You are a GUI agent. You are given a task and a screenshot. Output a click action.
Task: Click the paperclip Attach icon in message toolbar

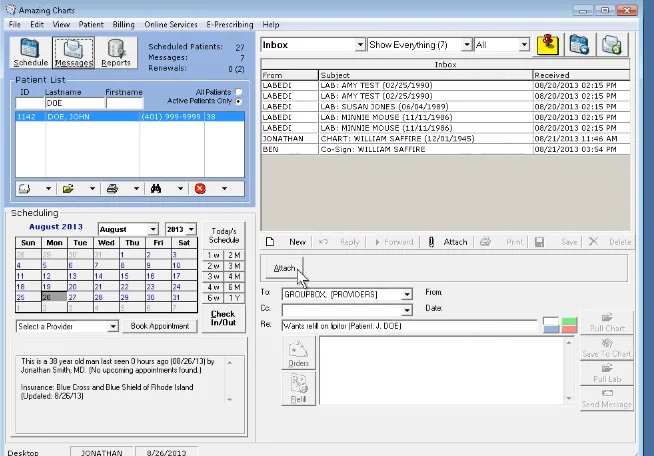pos(431,242)
